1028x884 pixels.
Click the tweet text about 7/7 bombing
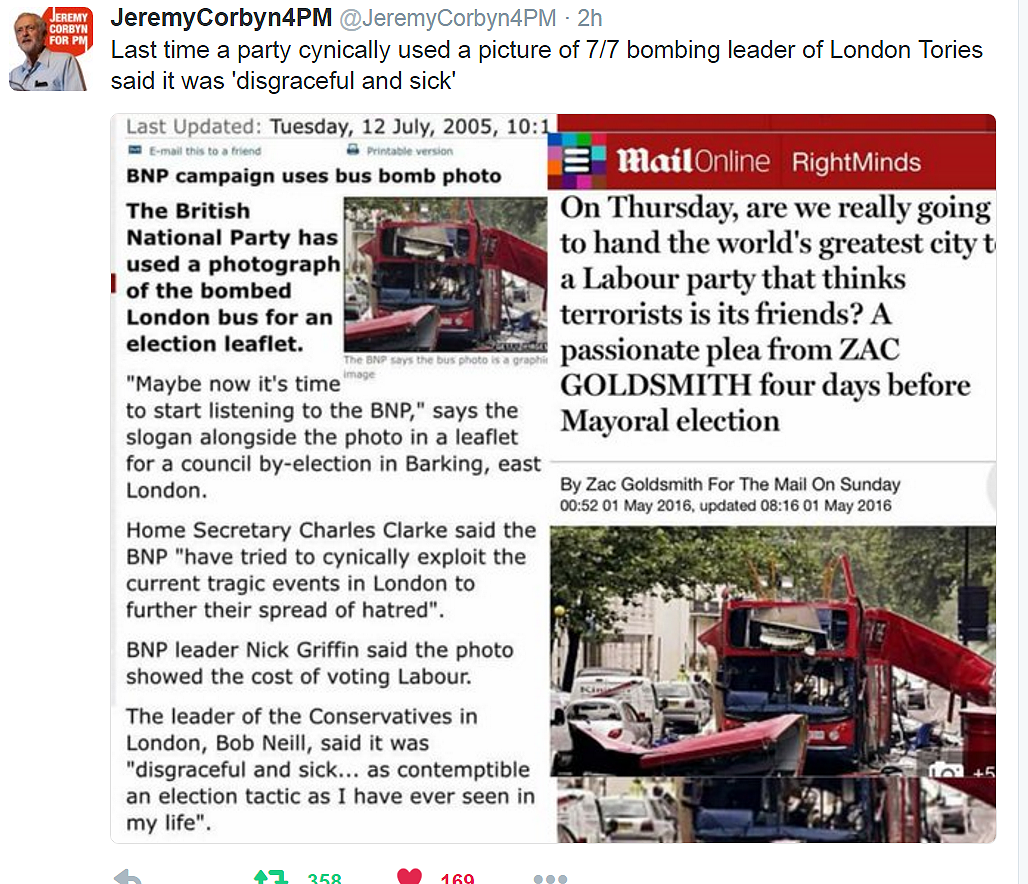click(x=546, y=65)
